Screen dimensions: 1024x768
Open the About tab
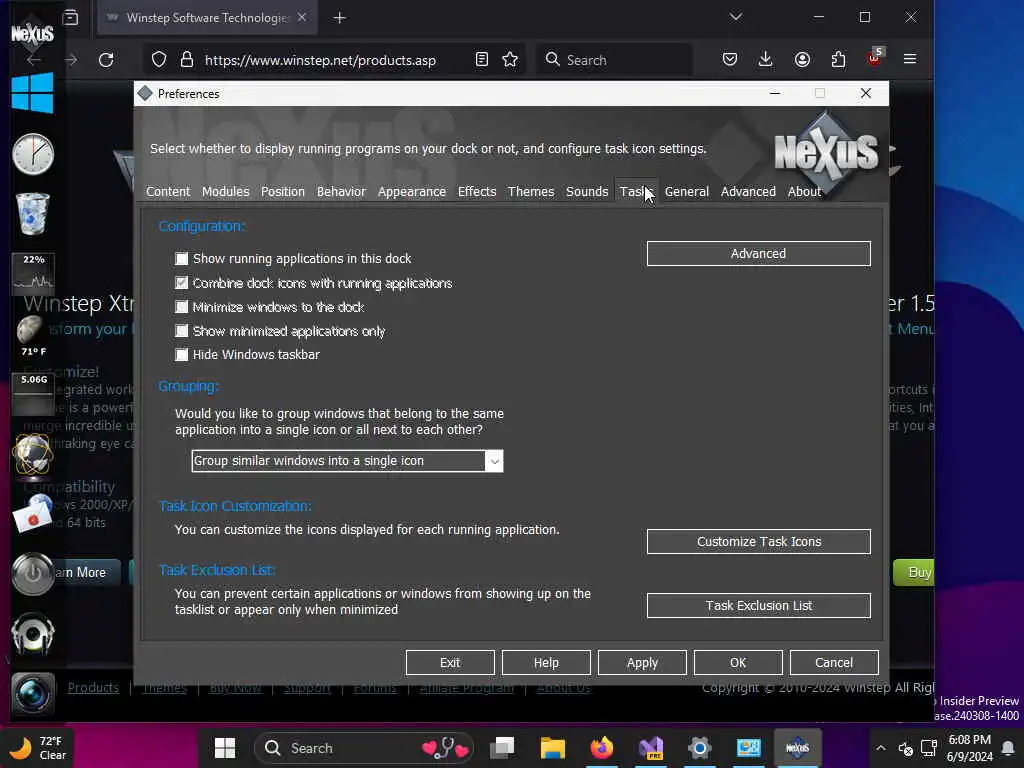(804, 191)
